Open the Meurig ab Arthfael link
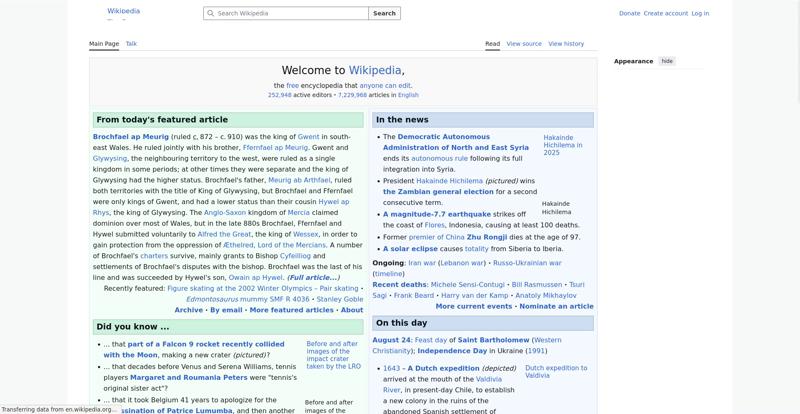This screenshot has width=800, height=414. (x=299, y=180)
